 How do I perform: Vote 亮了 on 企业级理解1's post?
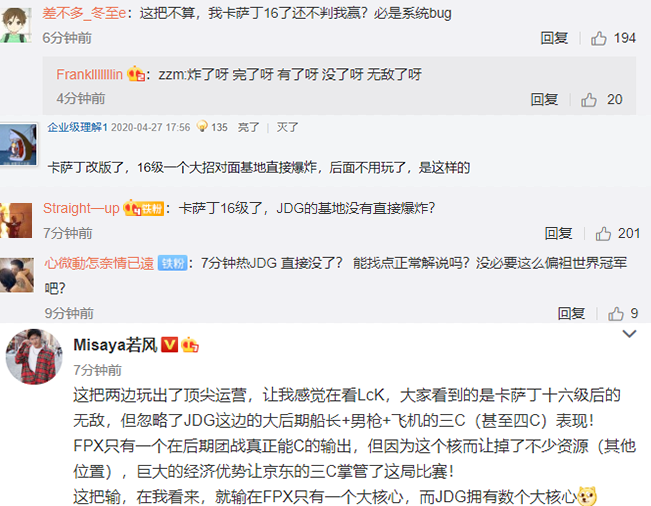coord(248,127)
